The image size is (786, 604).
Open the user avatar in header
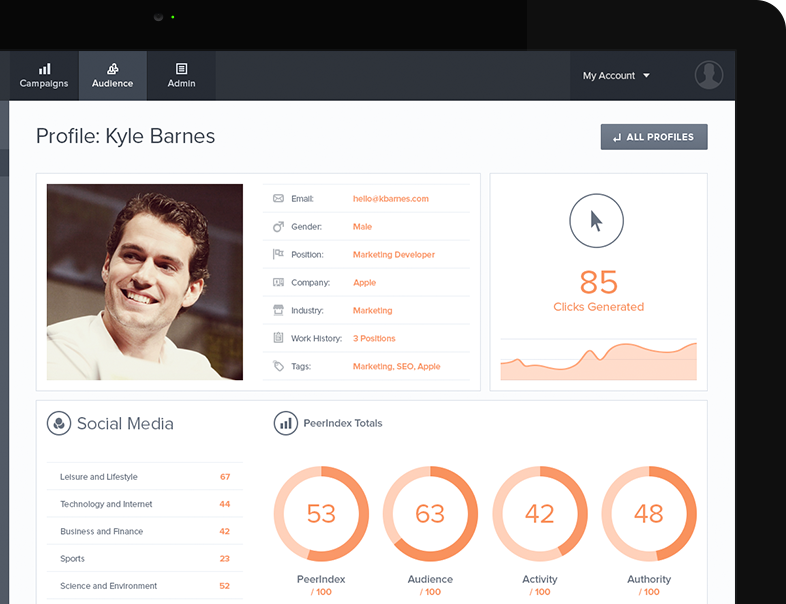pos(709,75)
